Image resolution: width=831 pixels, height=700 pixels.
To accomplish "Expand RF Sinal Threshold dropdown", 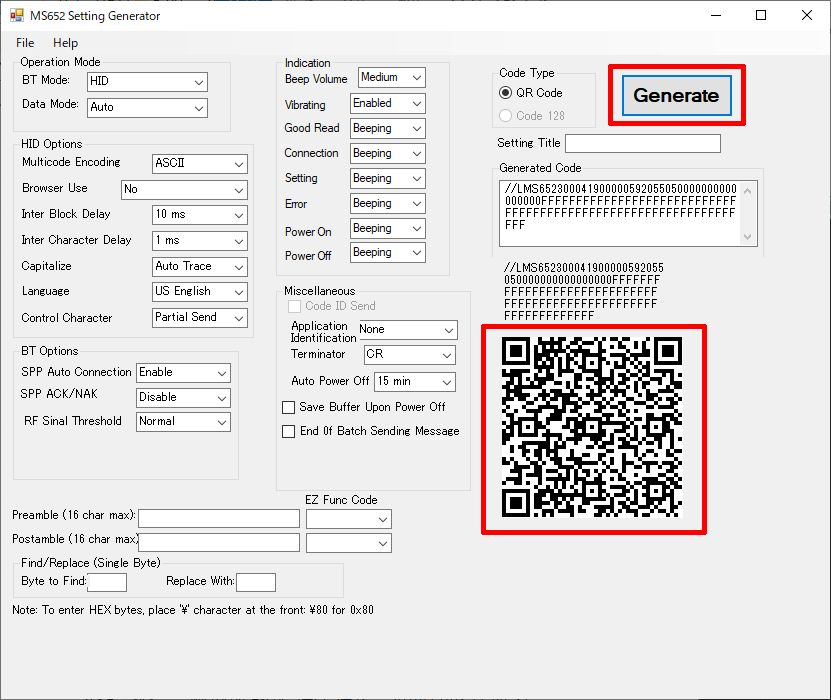I will coord(183,422).
